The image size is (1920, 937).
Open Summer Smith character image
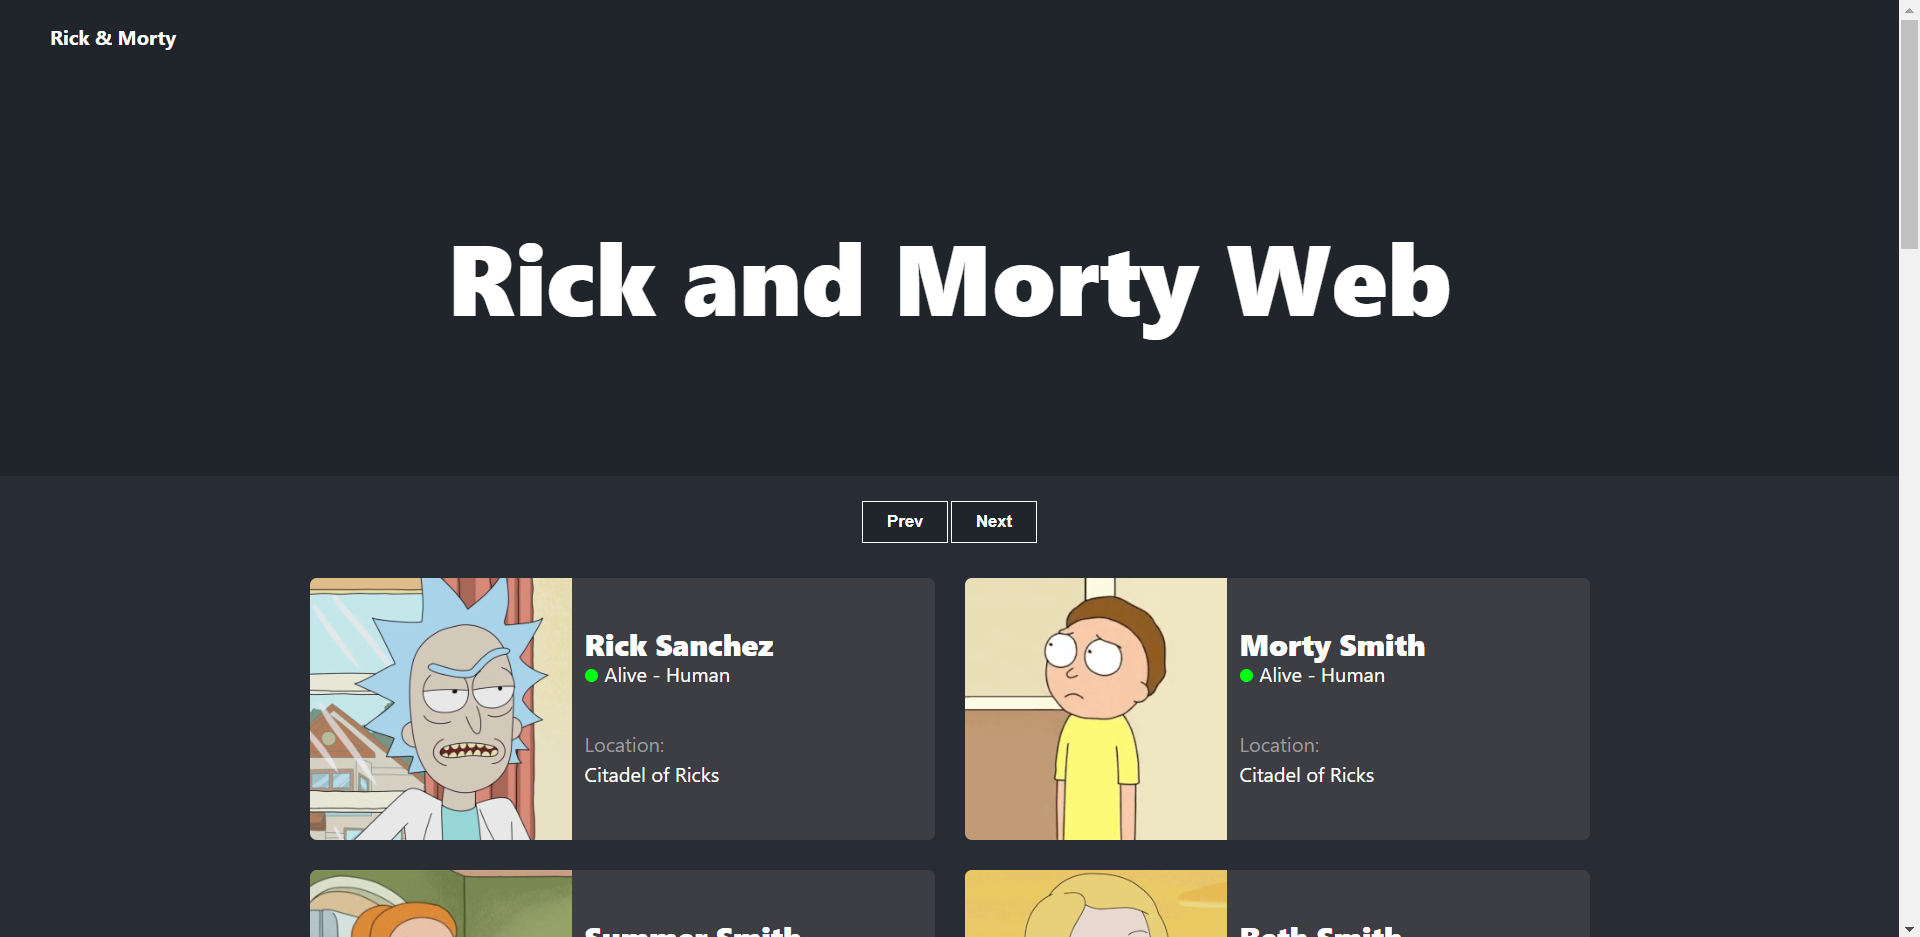(441, 904)
